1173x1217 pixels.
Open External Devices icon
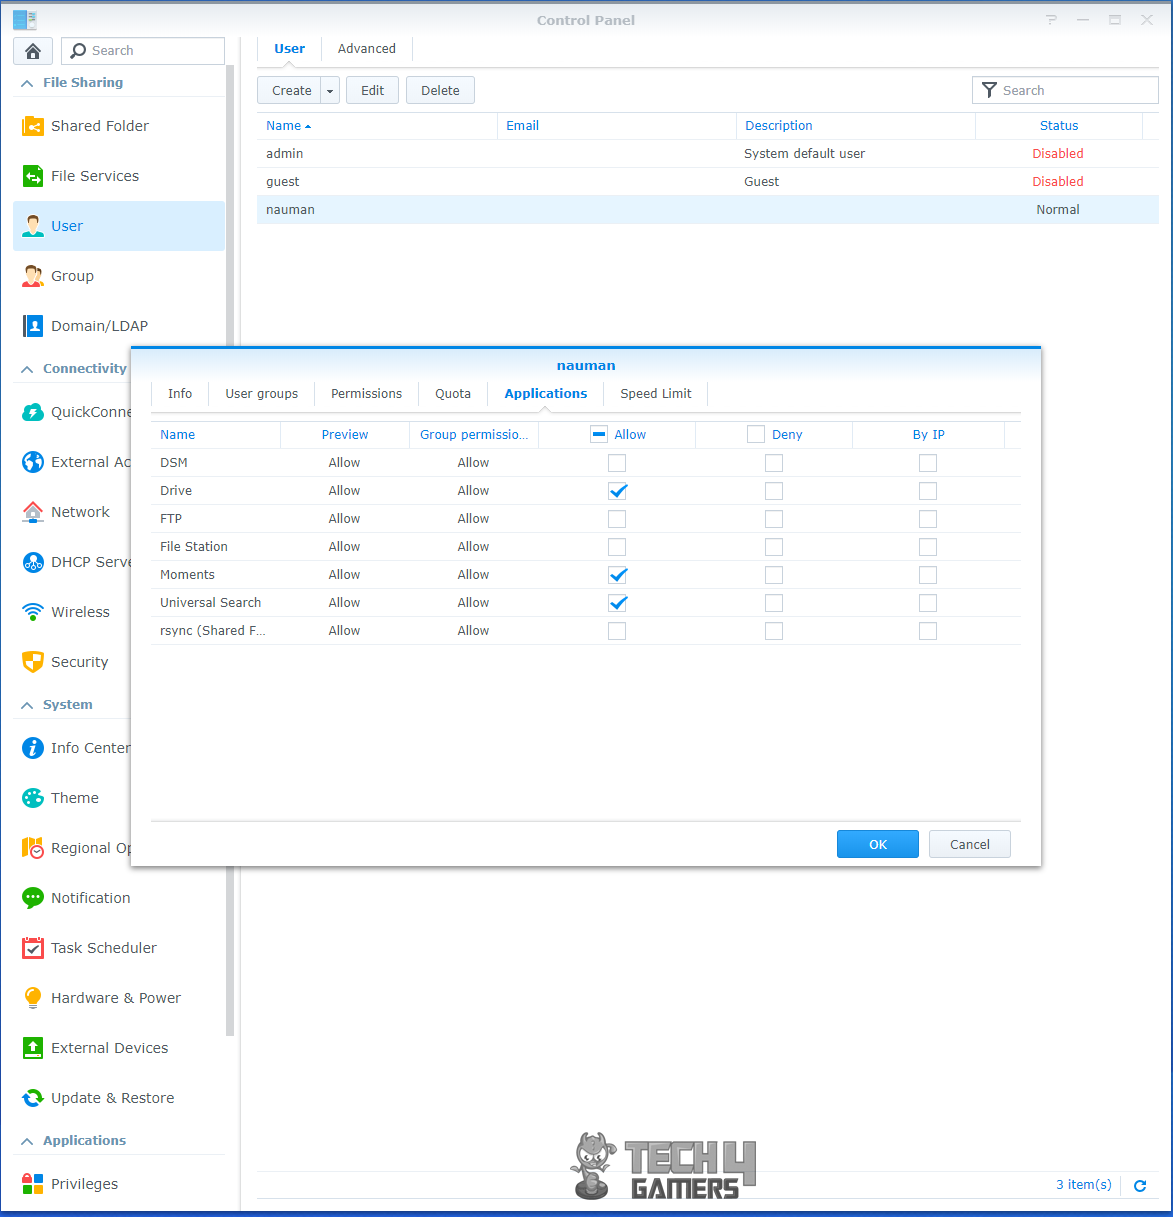33,1048
